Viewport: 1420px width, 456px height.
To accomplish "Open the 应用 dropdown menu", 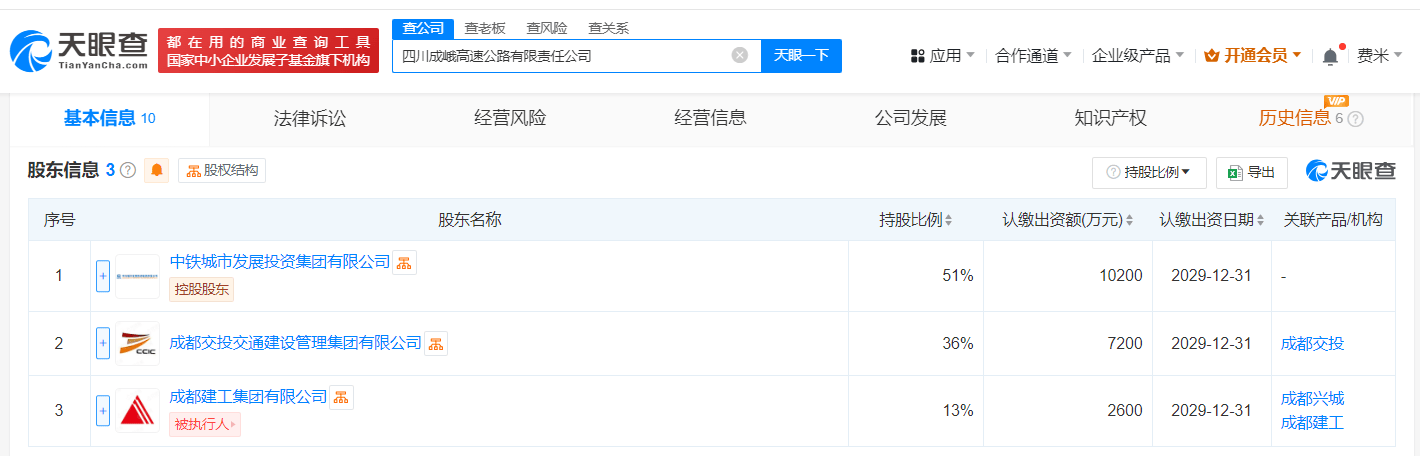I will click(x=942, y=56).
